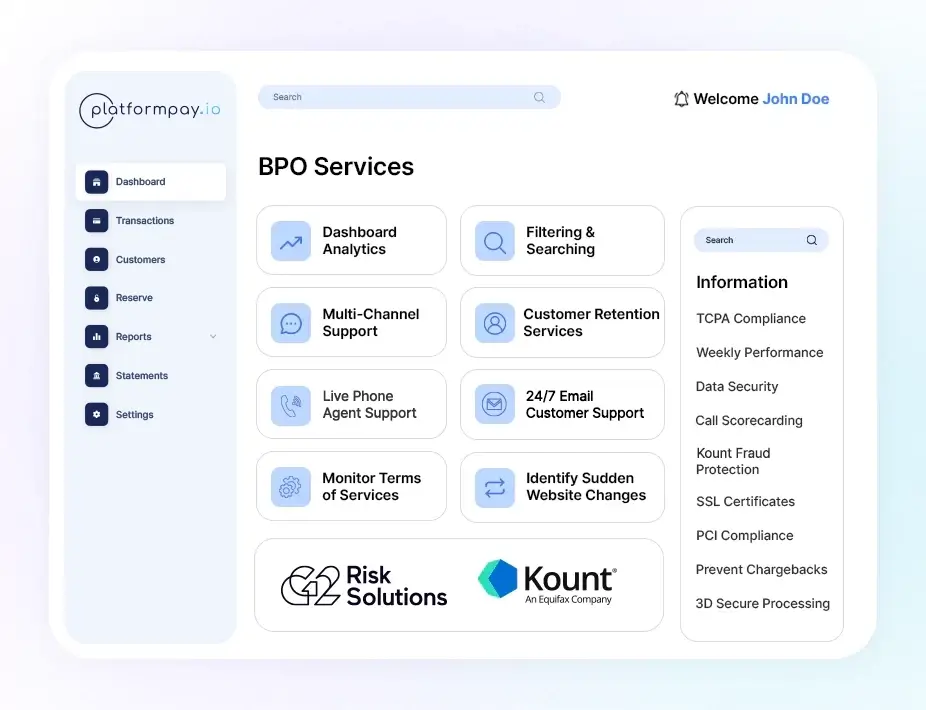Select the Multi-Channel Support chat bubble icon
926x710 pixels.
tap(291, 323)
